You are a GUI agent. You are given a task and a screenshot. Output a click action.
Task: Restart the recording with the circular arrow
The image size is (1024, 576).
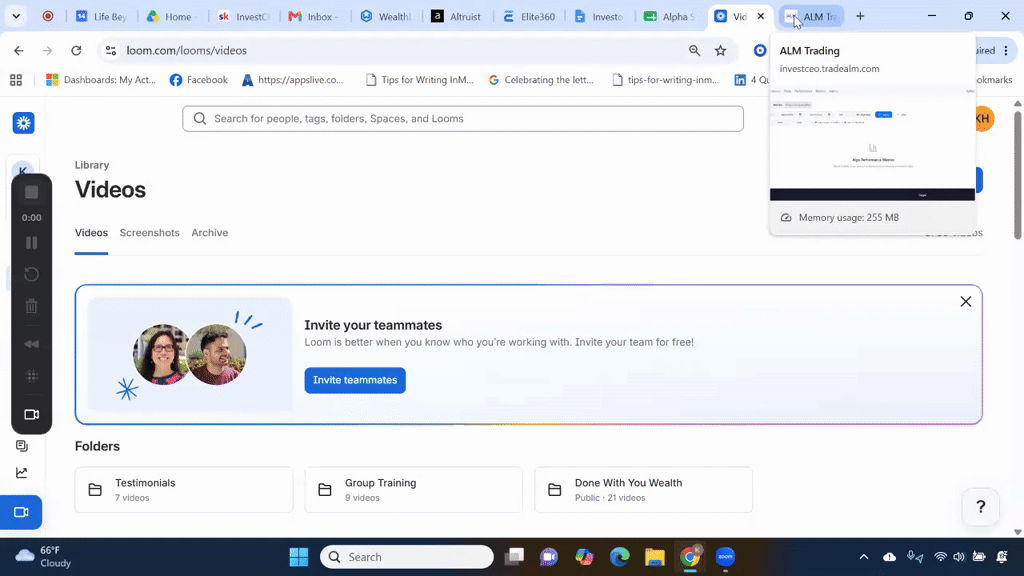pyautogui.click(x=31, y=274)
